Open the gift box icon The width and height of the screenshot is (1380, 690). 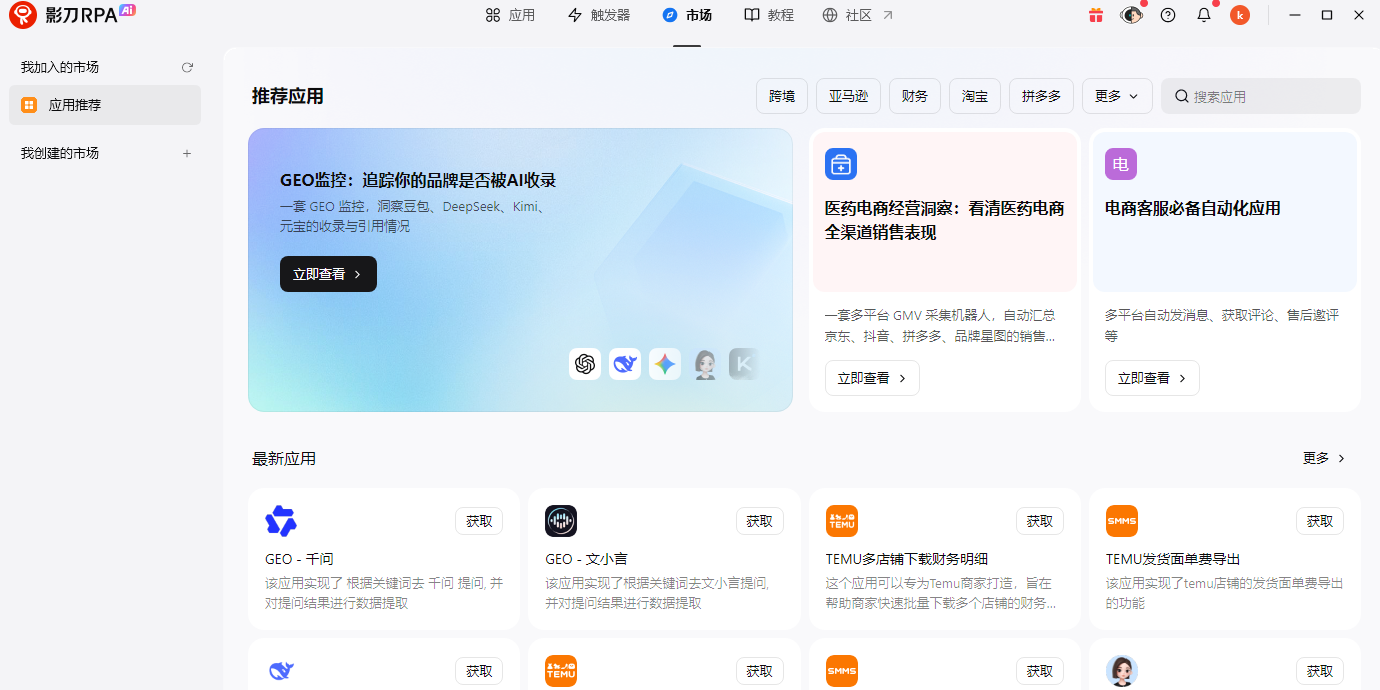coord(1096,15)
